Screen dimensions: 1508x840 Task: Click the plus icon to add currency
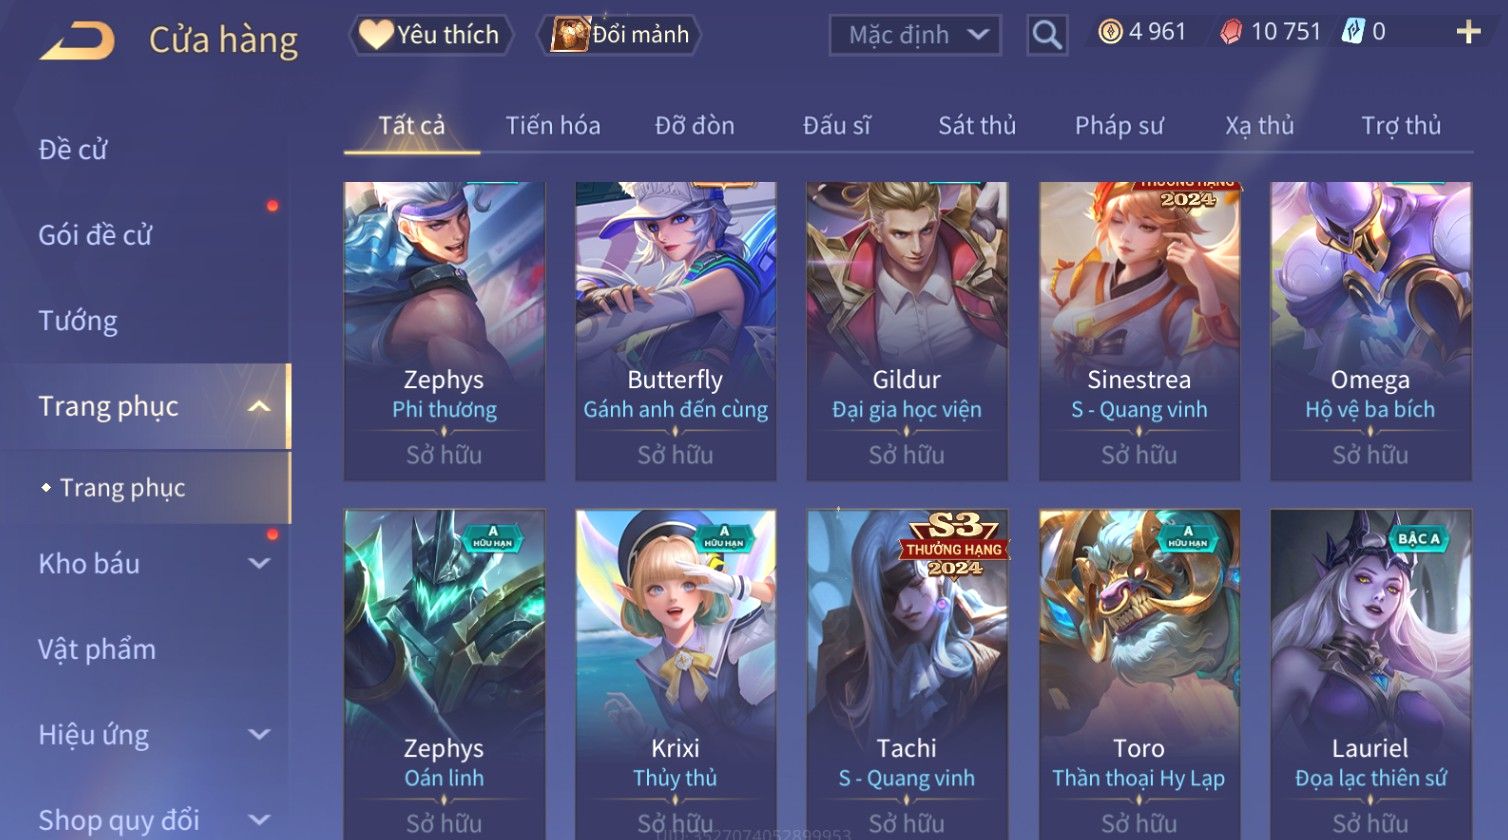pos(1468,32)
